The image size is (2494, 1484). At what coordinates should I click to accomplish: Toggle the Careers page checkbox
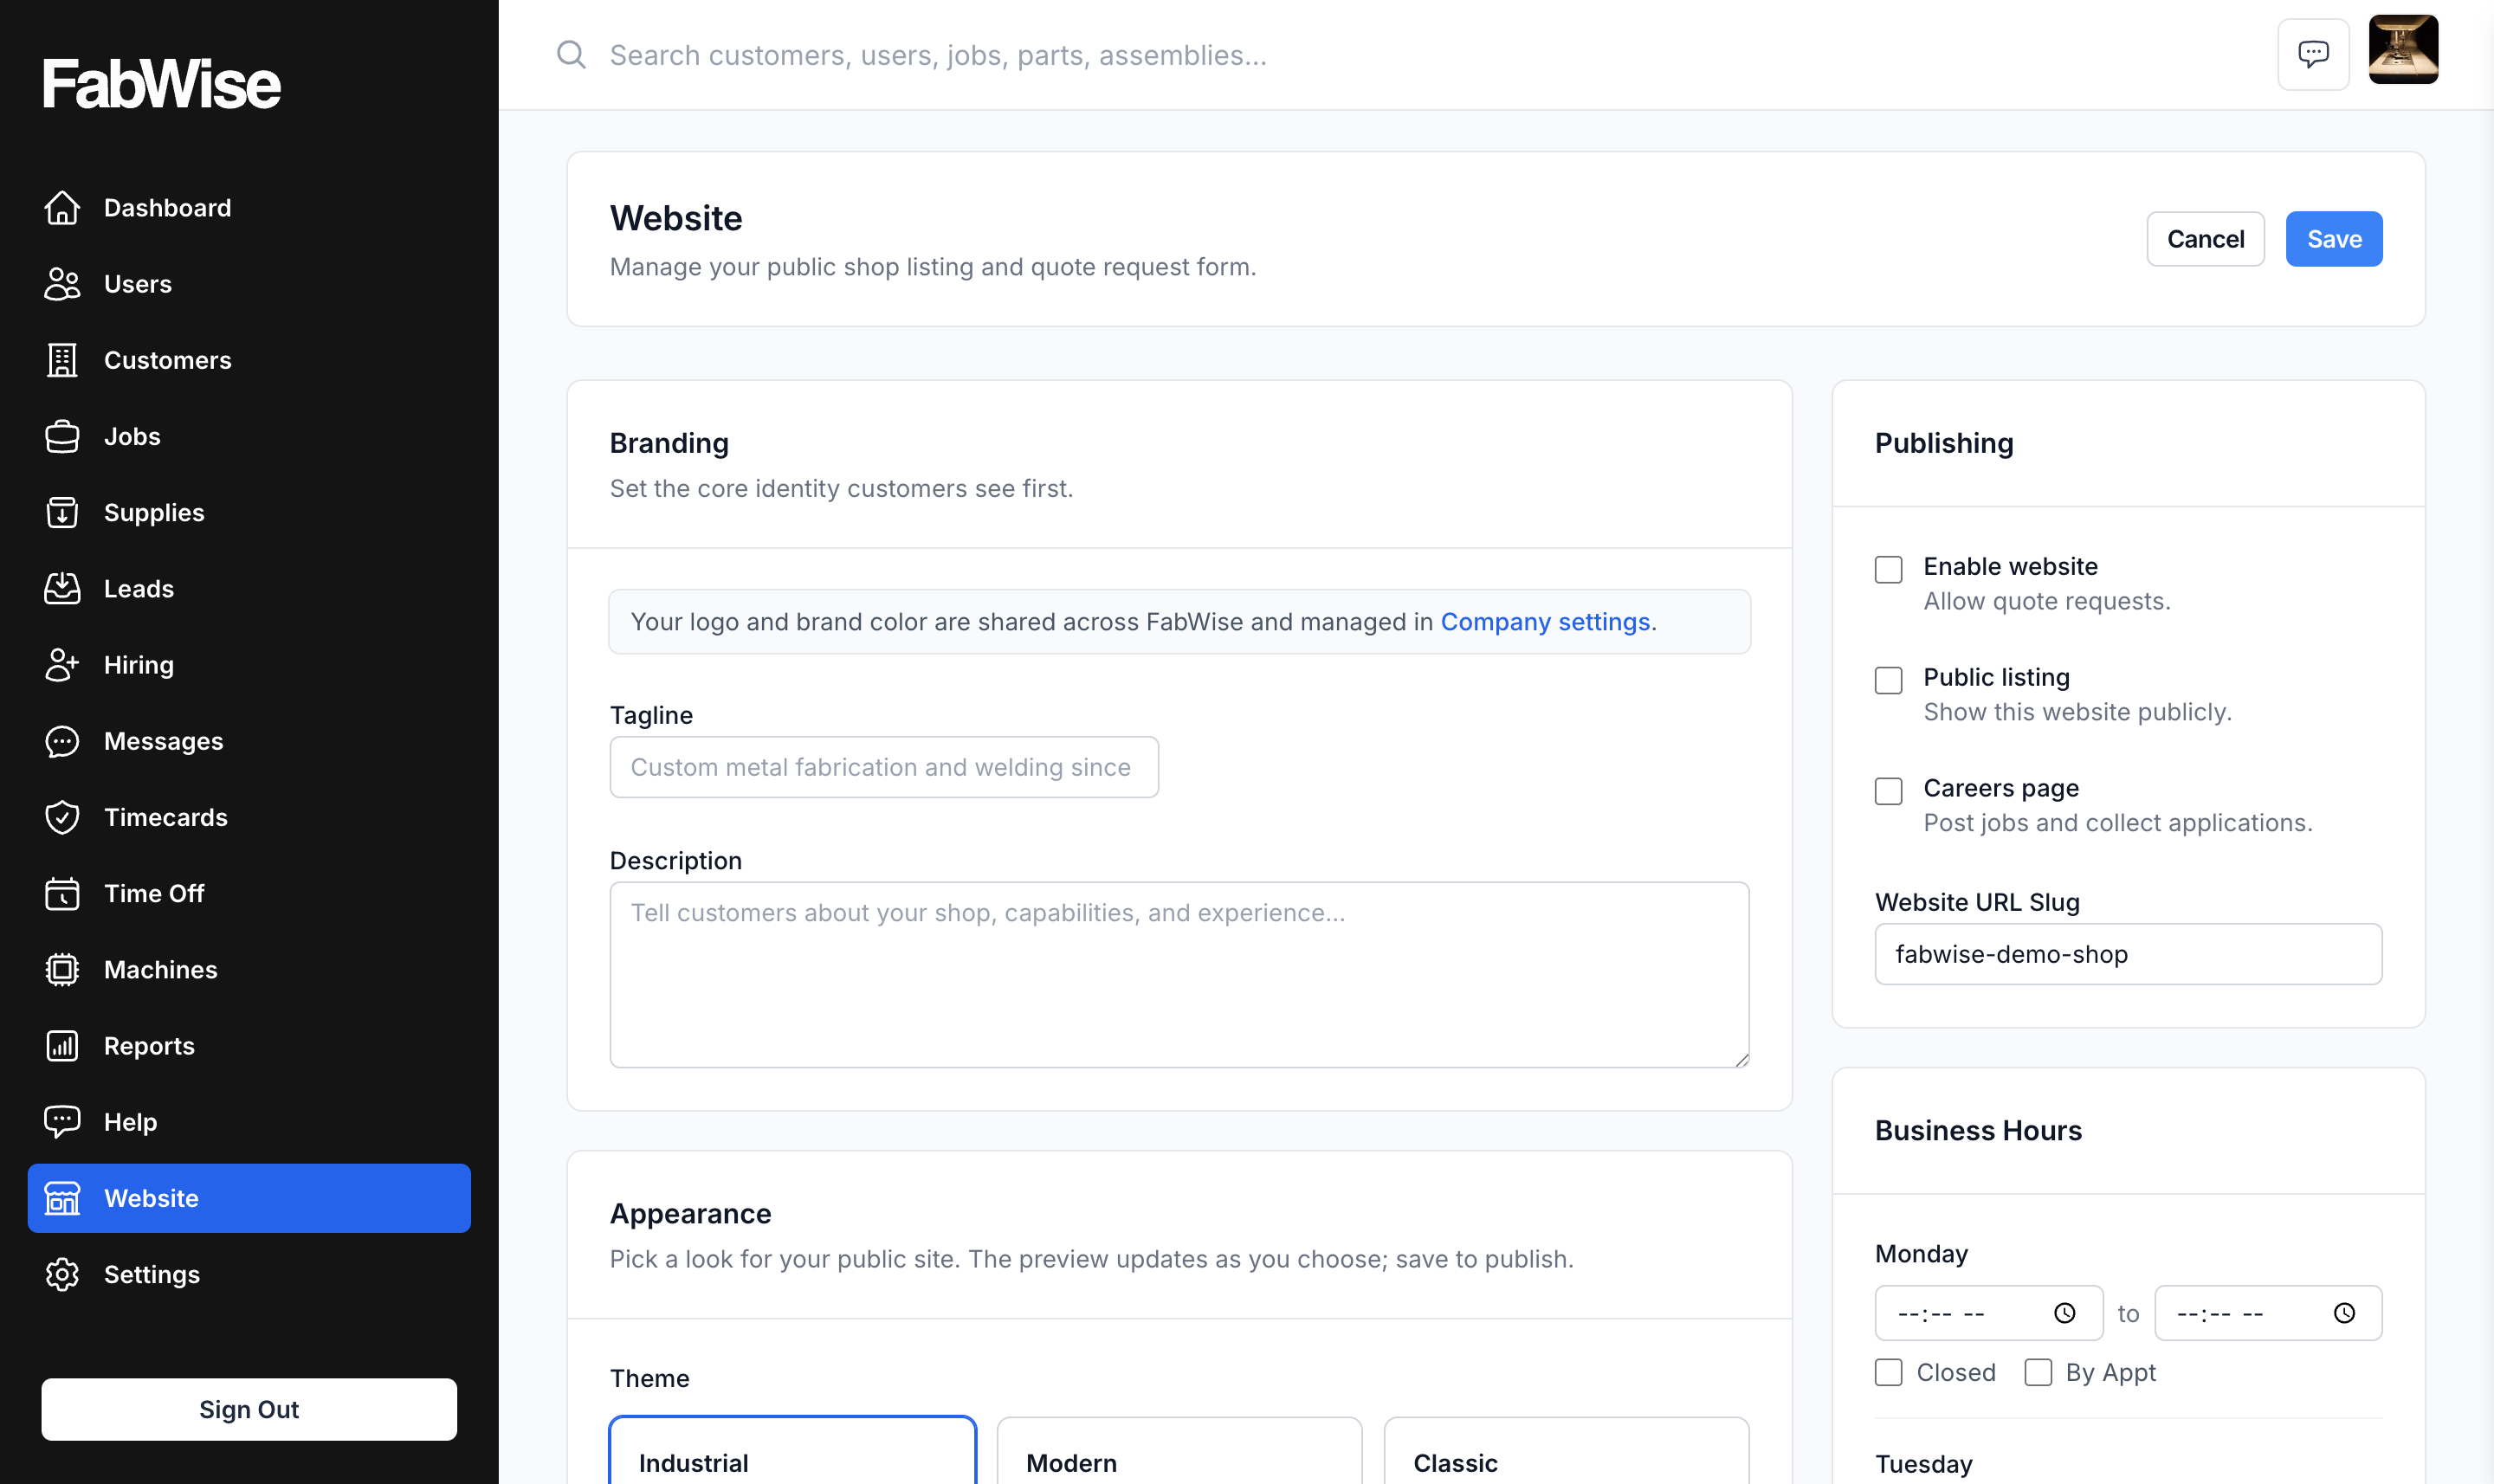coord(1888,791)
